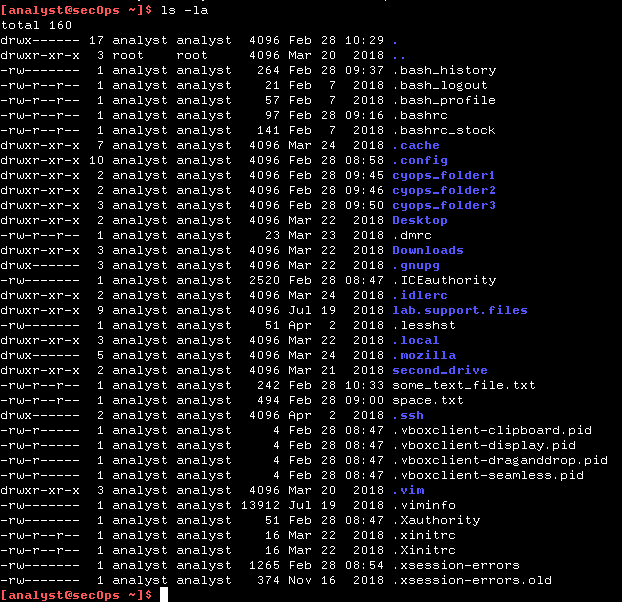The image size is (622, 602).
Task: Select the .bash_profile filename
Action: coord(444,100)
